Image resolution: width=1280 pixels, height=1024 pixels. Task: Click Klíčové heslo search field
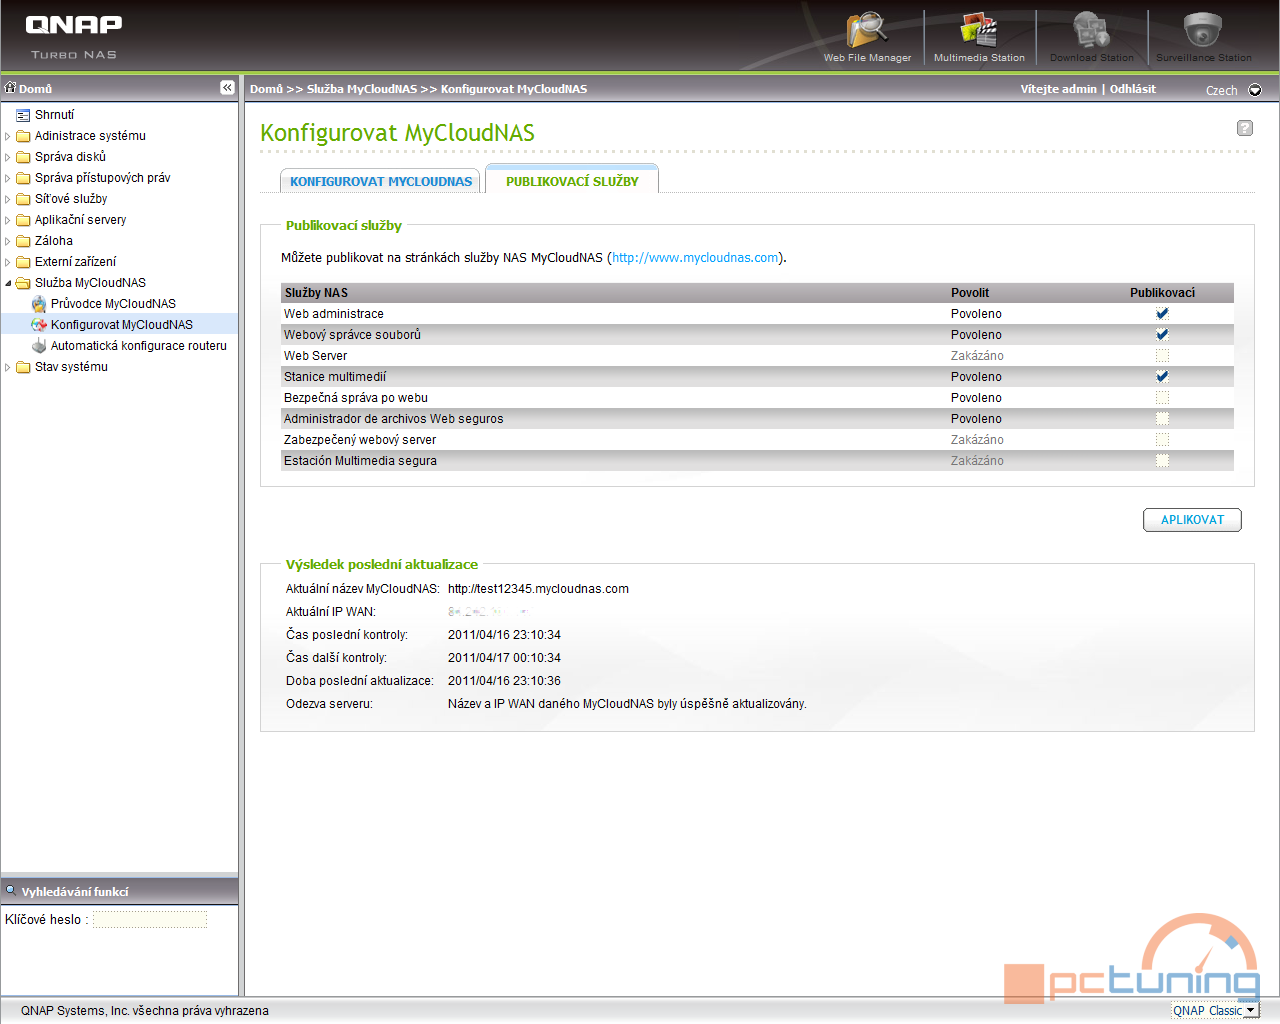(150, 919)
